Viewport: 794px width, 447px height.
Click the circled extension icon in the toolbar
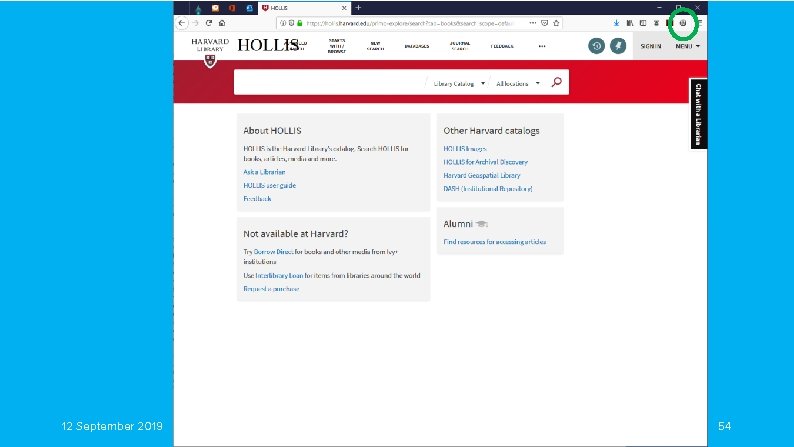pyautogui.click(x=683, y=23)
